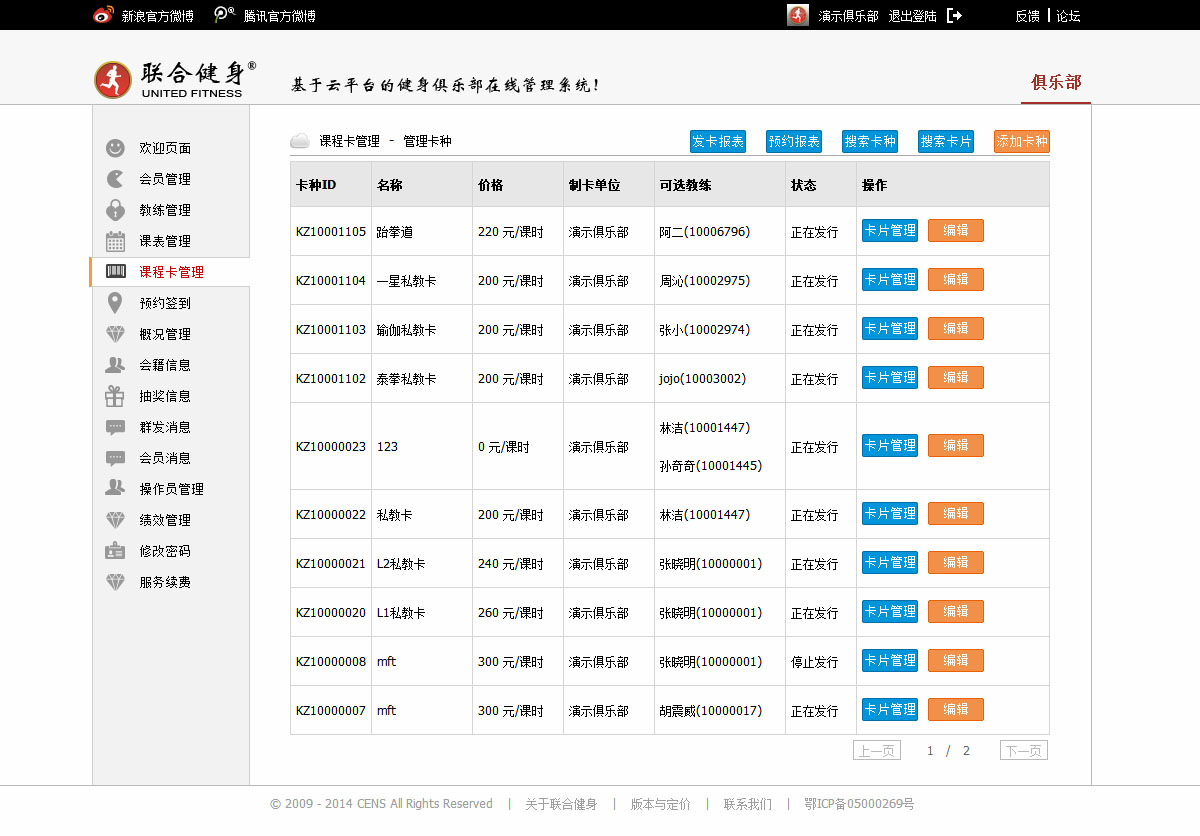
Task: Click the logout arrow icon
Action: click(954, 15)
